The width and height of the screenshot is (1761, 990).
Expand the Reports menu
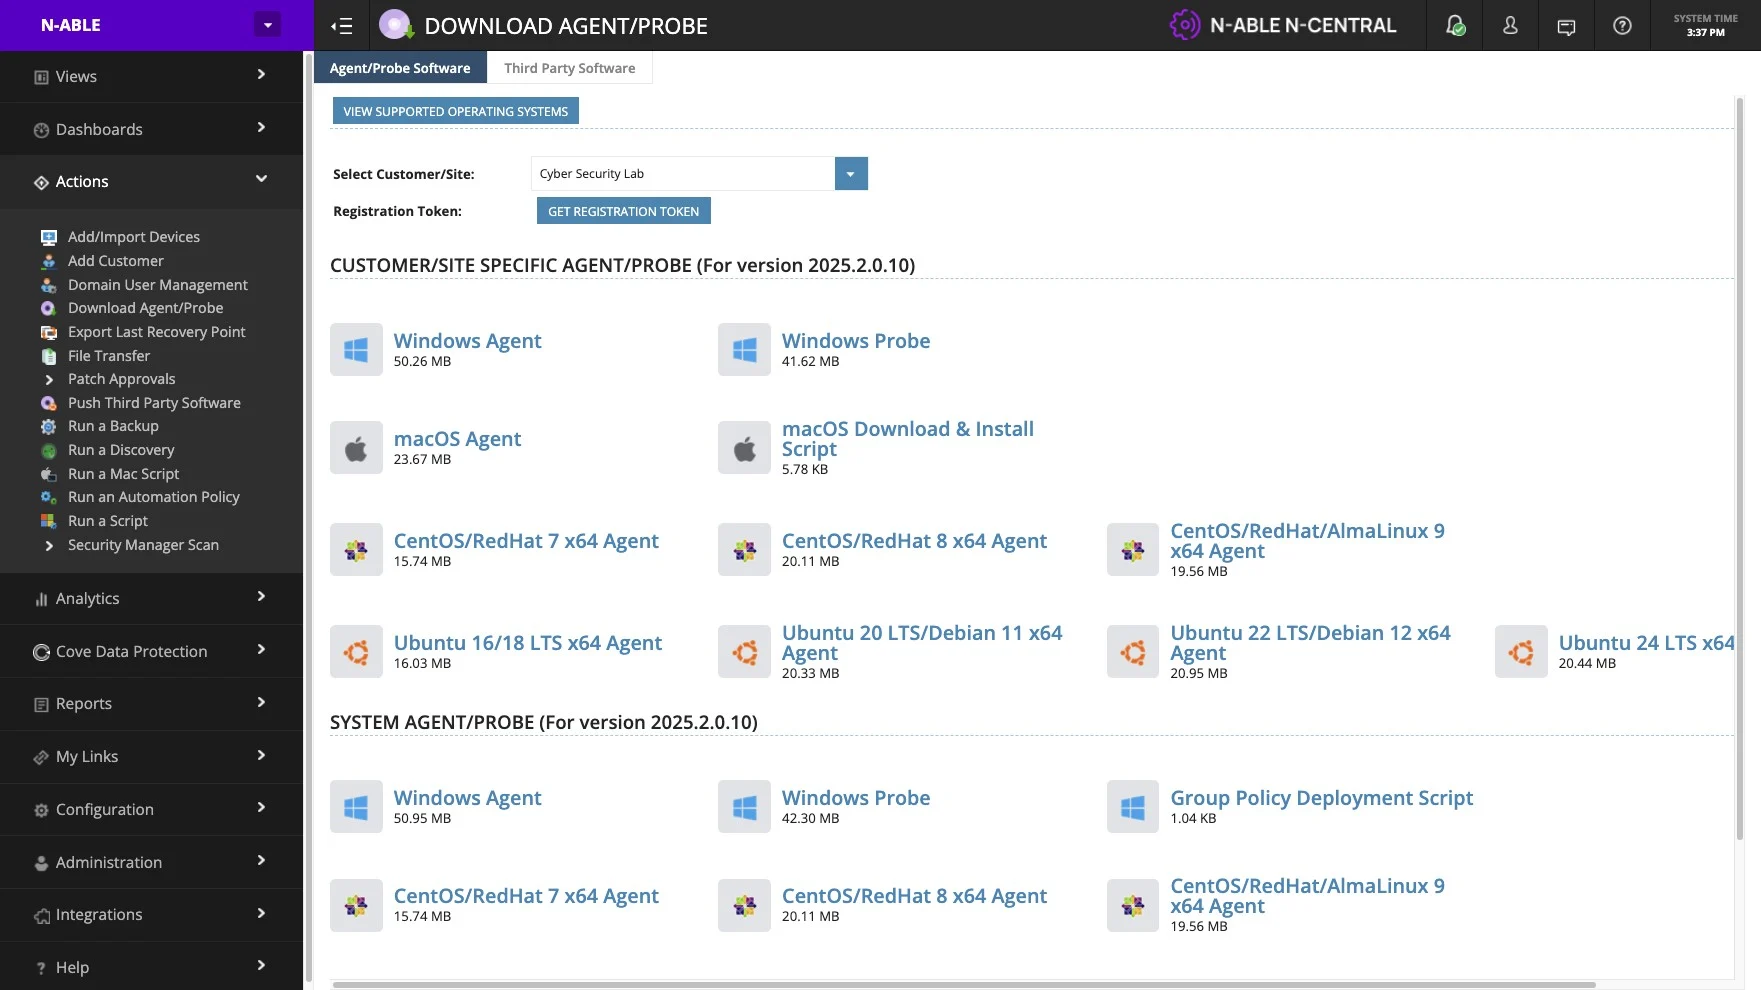tap(151, 703)
